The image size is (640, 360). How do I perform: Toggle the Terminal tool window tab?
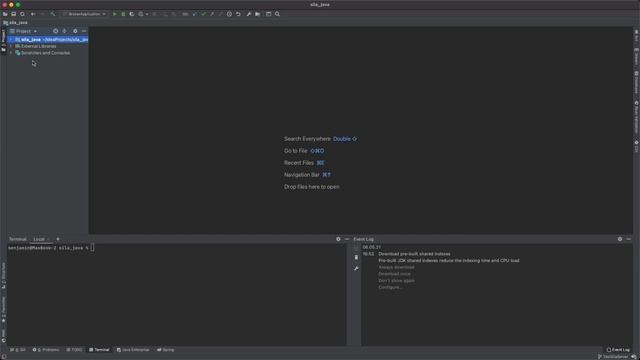pyautogui.click(x=99, y=350)
